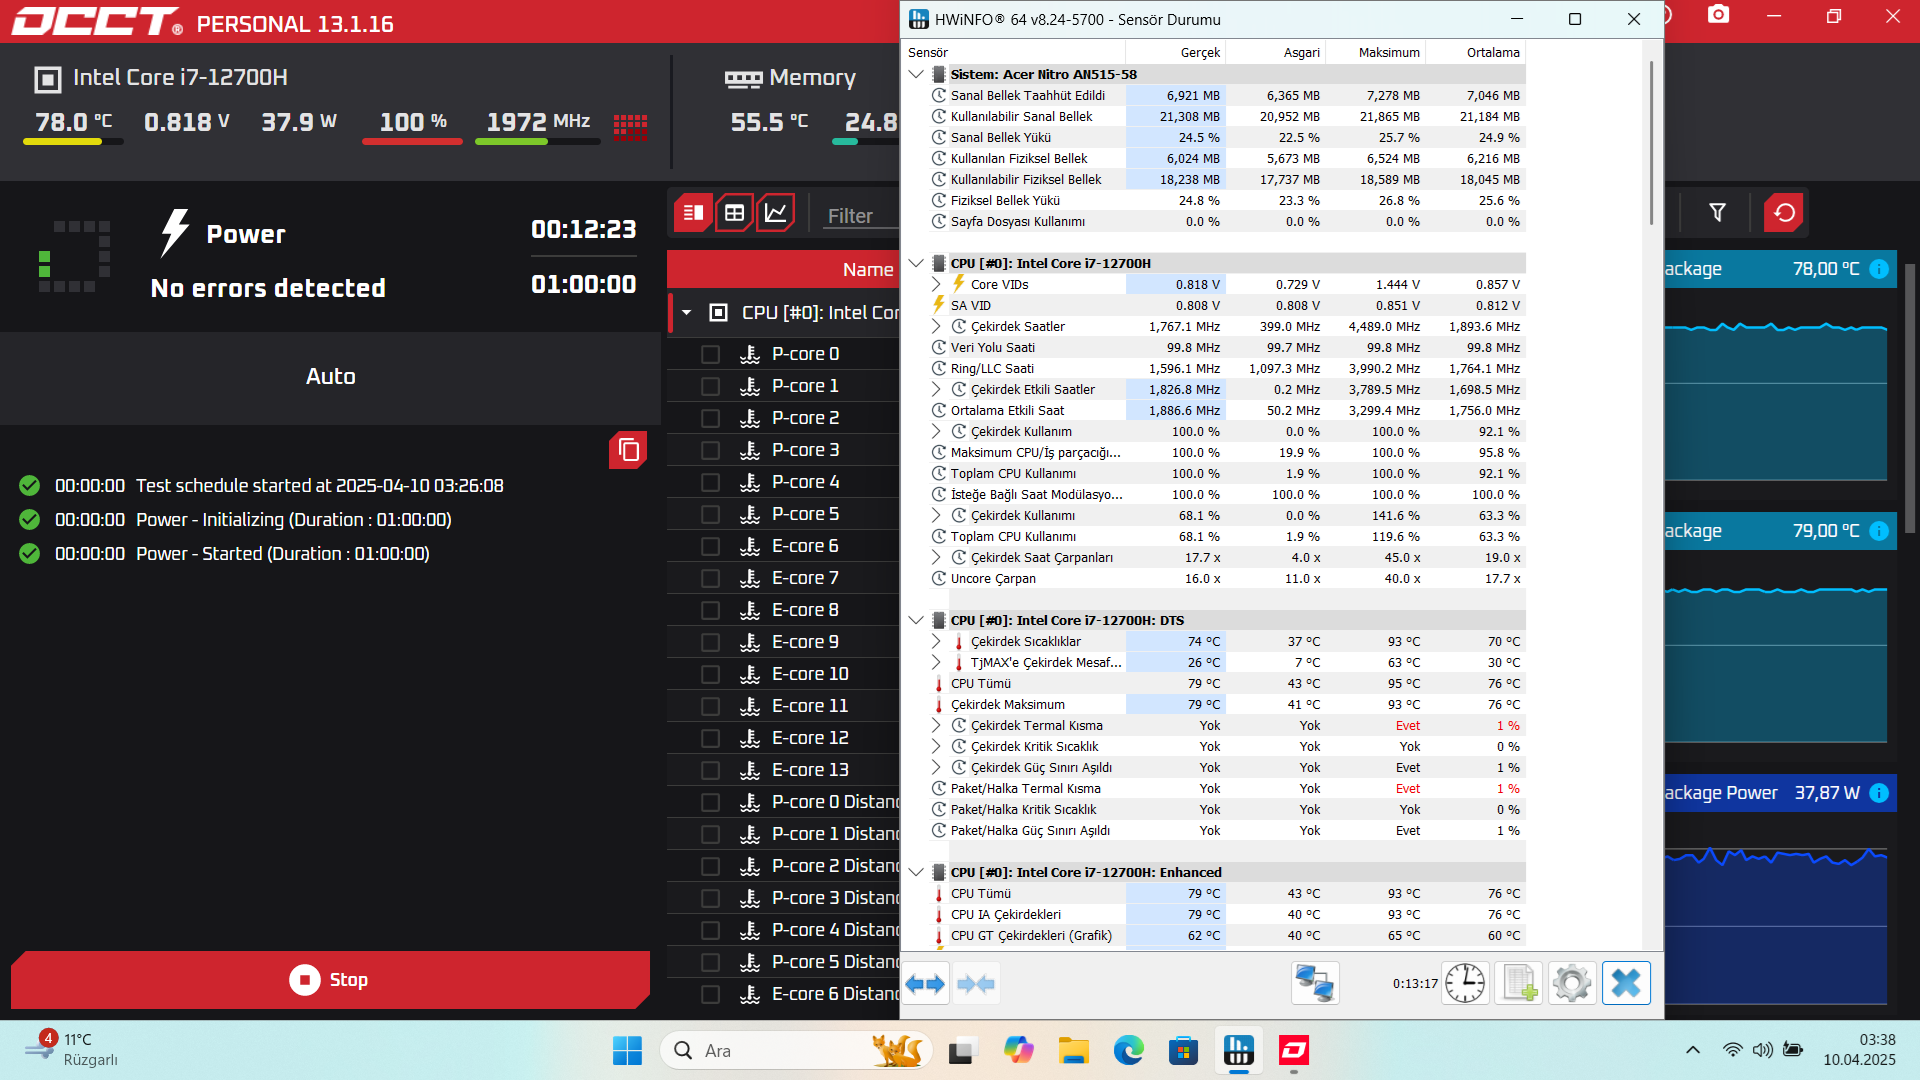Collapse CPU [#0] group in OCCT list
1920x1080 pixels.
(687, 313)
